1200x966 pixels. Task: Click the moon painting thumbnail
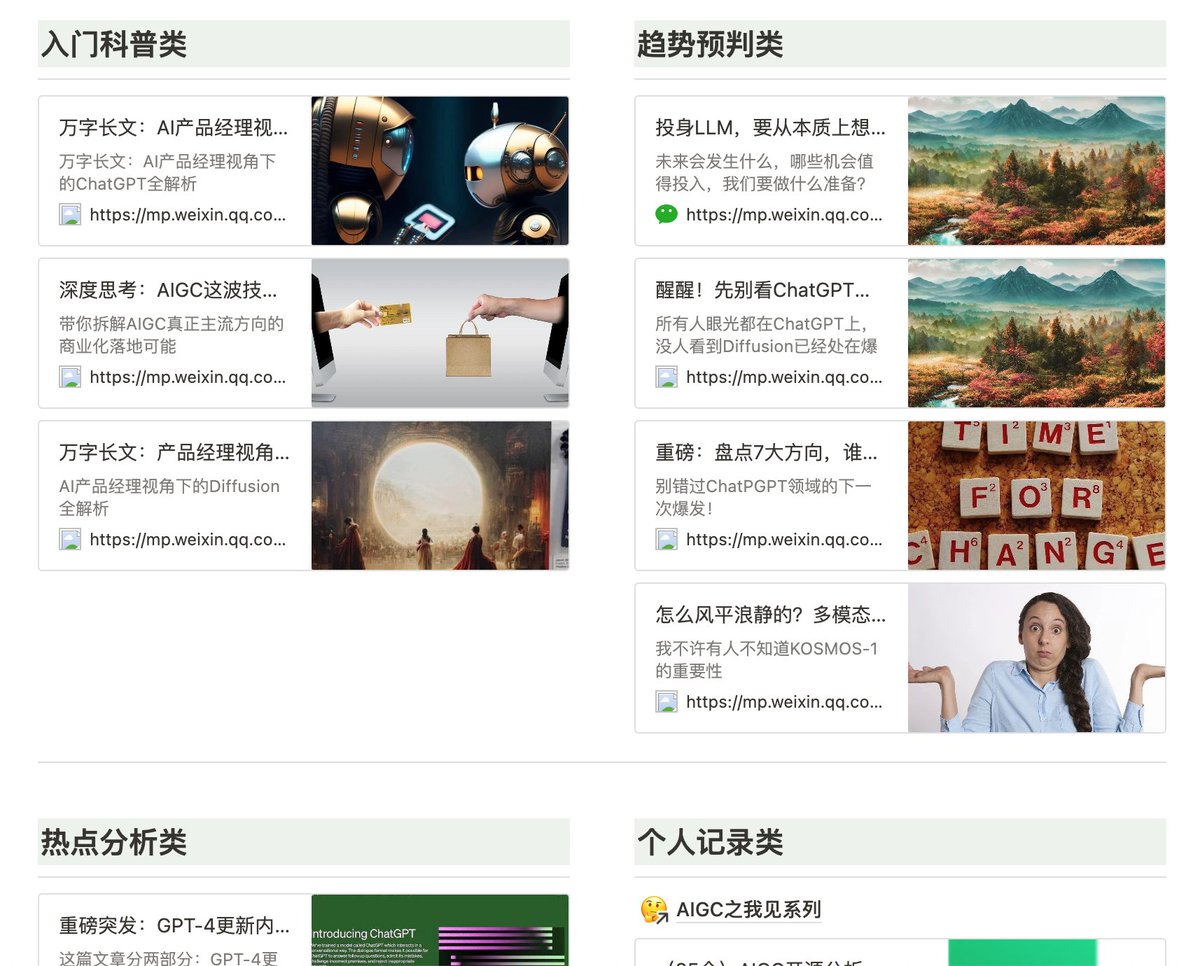point(440,496)
